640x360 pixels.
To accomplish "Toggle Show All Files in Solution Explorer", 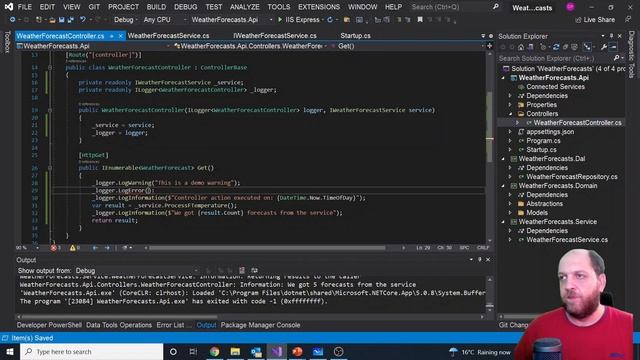I will (x=575, y=47).
